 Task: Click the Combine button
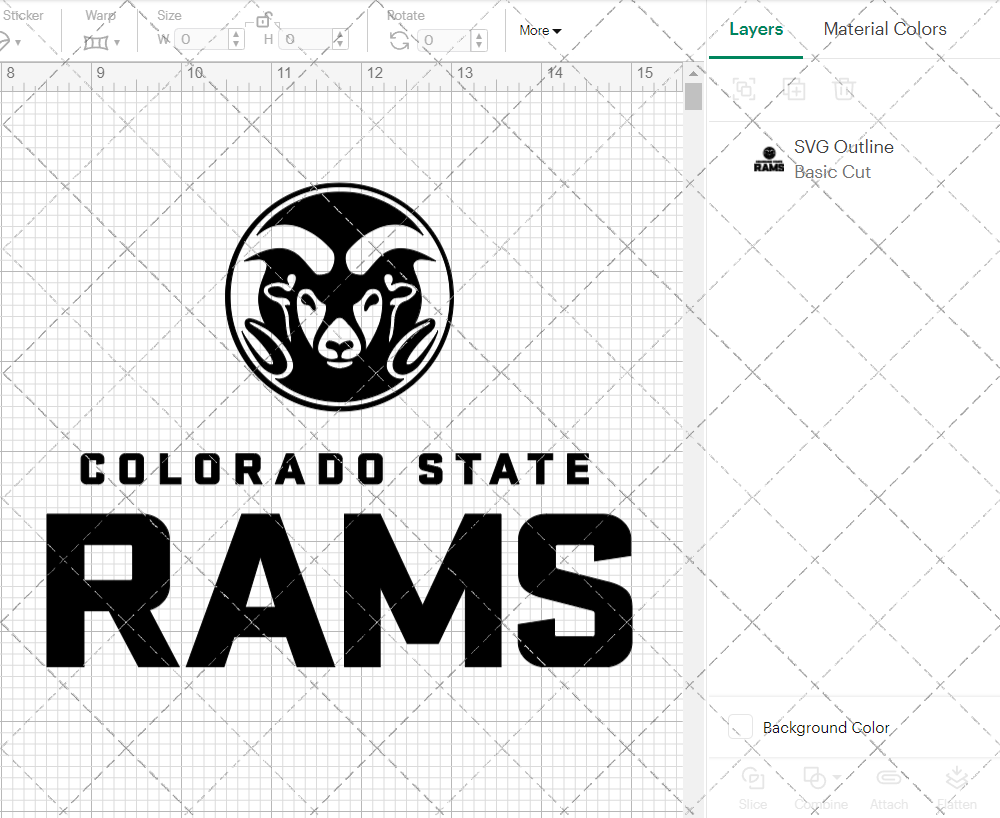pyautogui.click(x=821, y=787)
